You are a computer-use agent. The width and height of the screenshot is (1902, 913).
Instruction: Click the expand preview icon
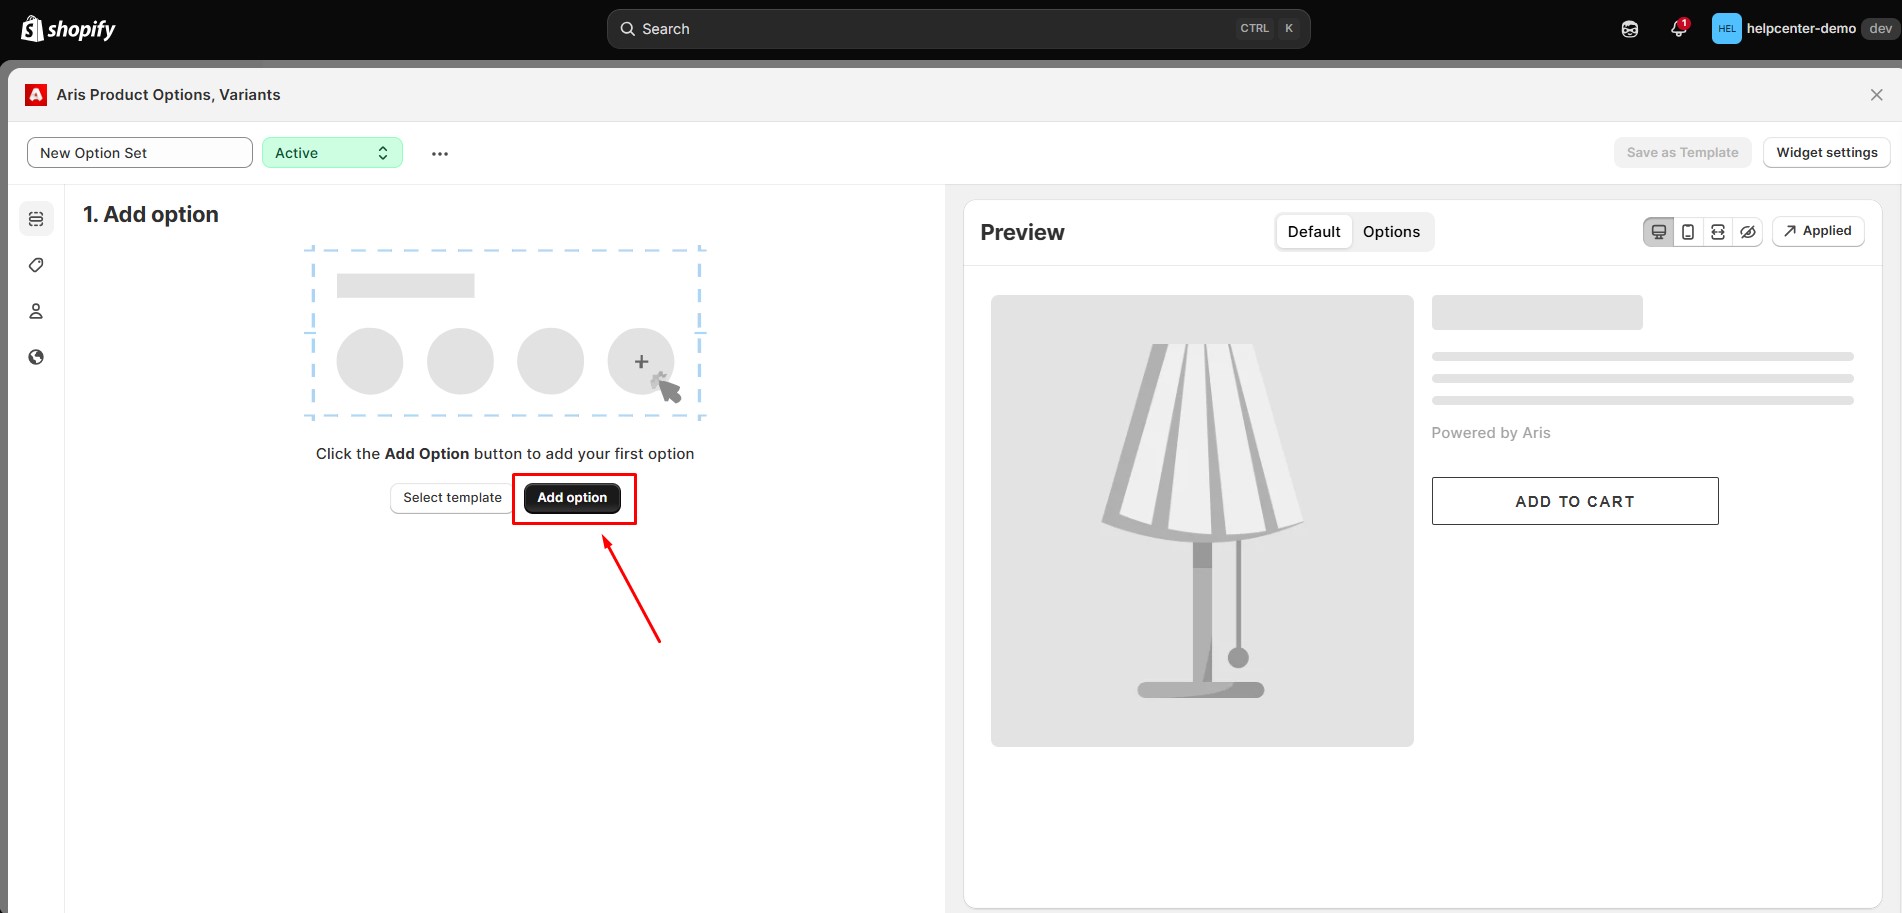click(1718, 232)
